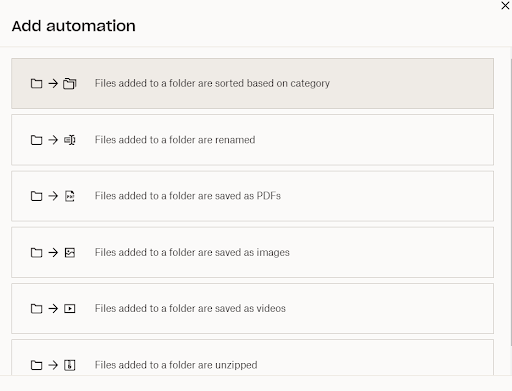The image size is (512, 391).
Task: Click folder icon in sorted by category row
Action: point(36,83)
